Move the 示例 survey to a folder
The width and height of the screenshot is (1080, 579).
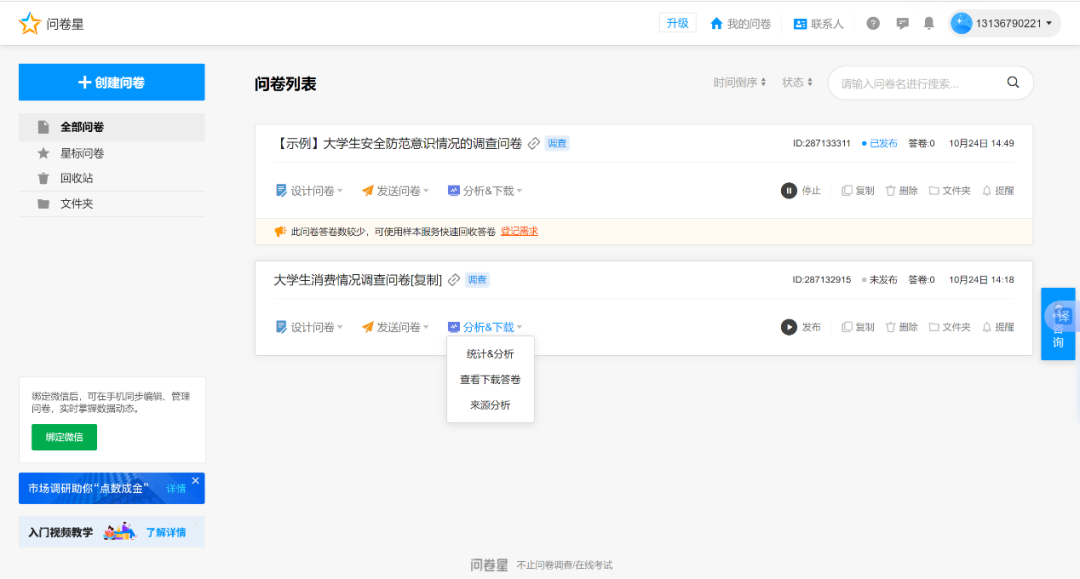[949, 191]
